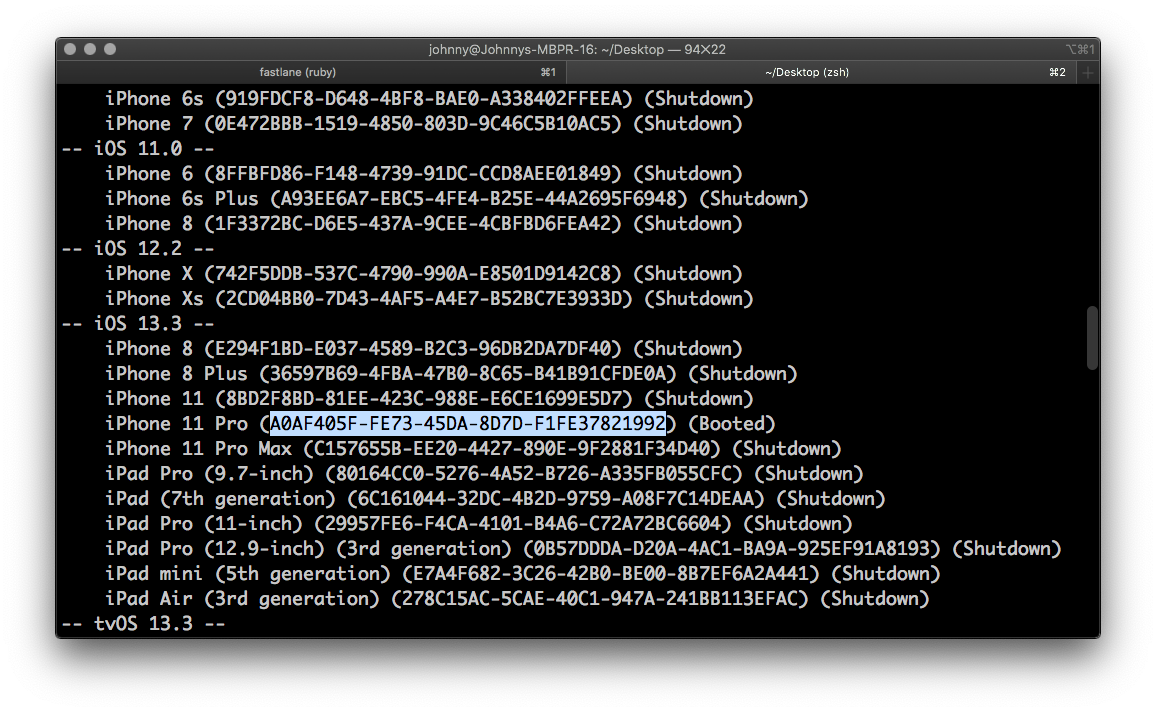Click the '-- iOS 13.3 --' header line
1156x712 pixels.
point(137,324)
